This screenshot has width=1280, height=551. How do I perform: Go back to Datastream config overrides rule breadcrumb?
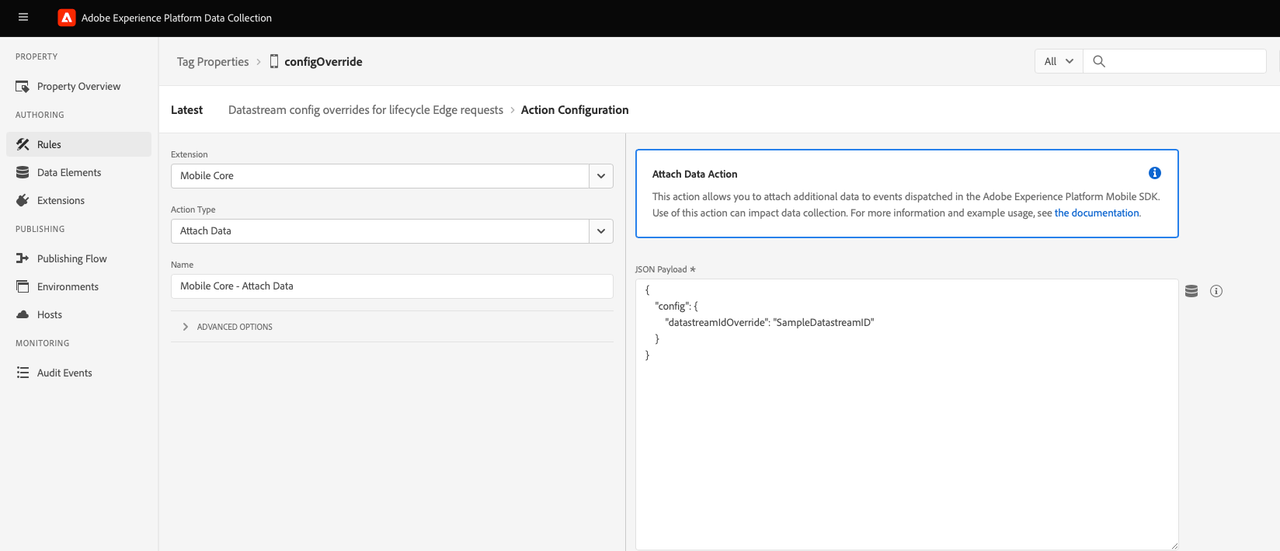pos(366,110)
